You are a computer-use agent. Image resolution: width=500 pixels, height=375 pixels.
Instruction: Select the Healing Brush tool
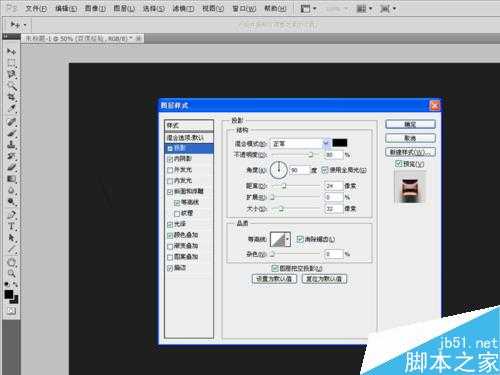click(11, 122)
